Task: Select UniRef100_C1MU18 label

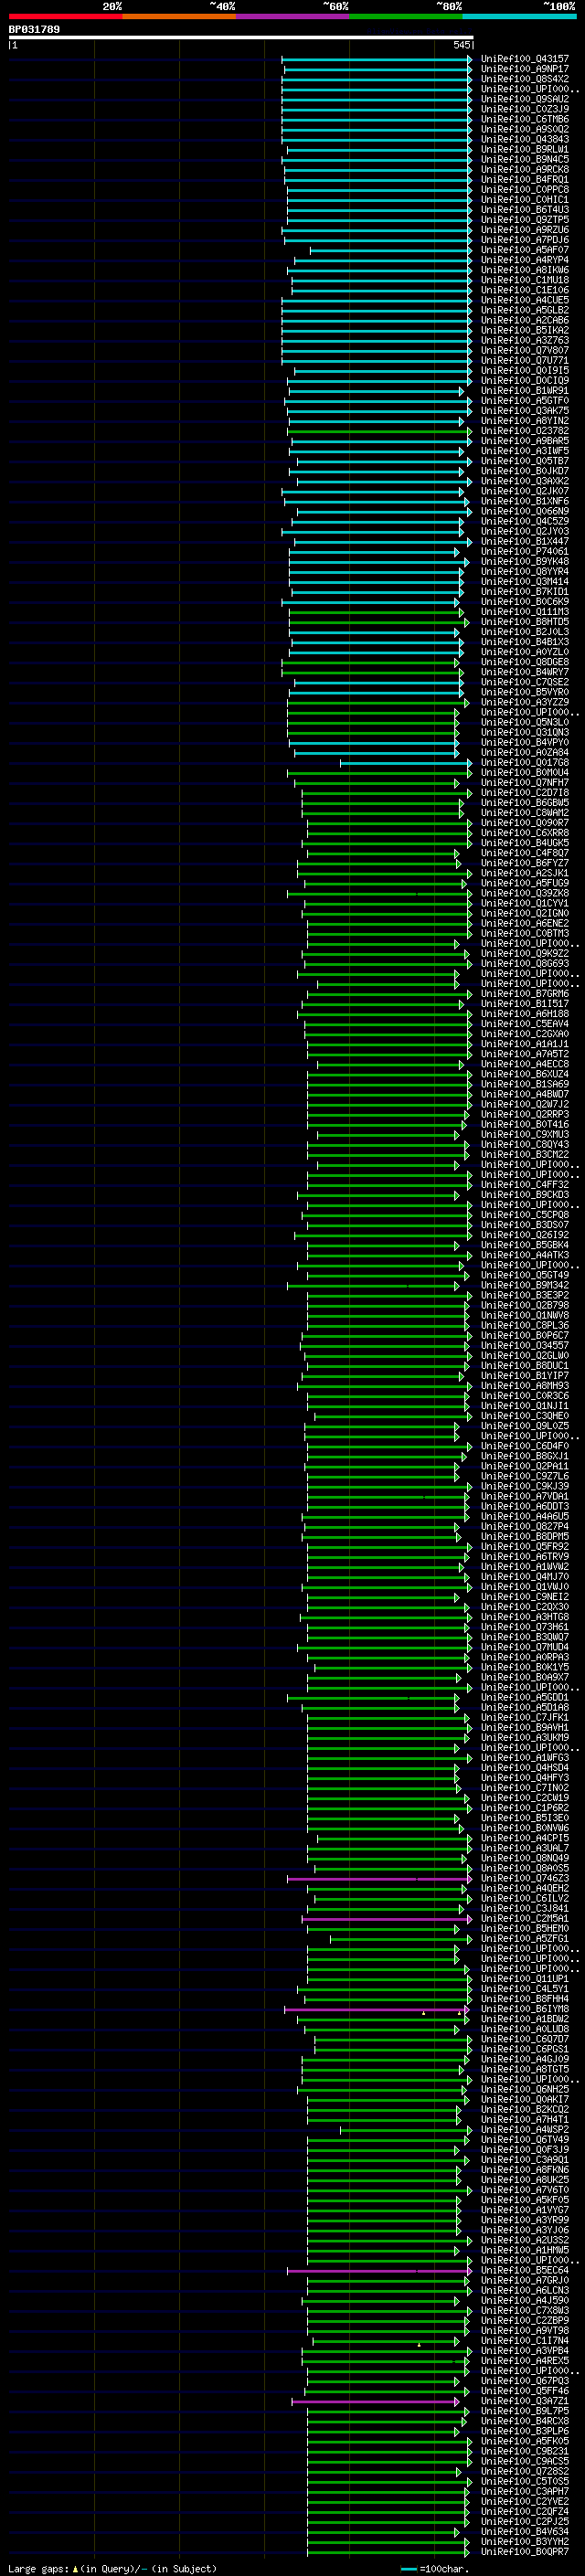Action: pos(525,280)
